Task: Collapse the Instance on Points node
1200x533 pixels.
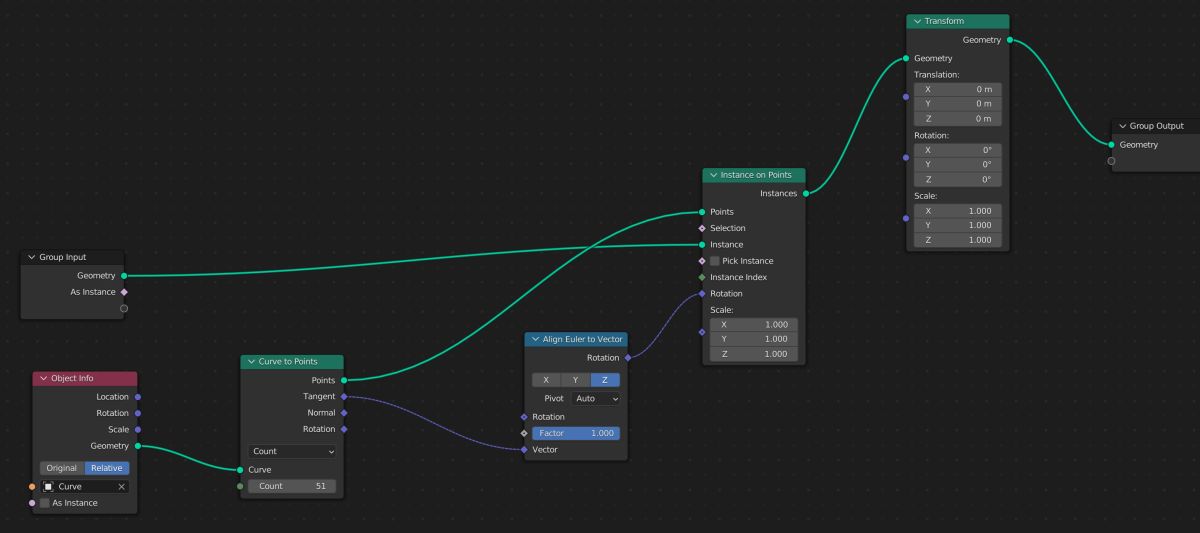Action: [x=713, y=175]
